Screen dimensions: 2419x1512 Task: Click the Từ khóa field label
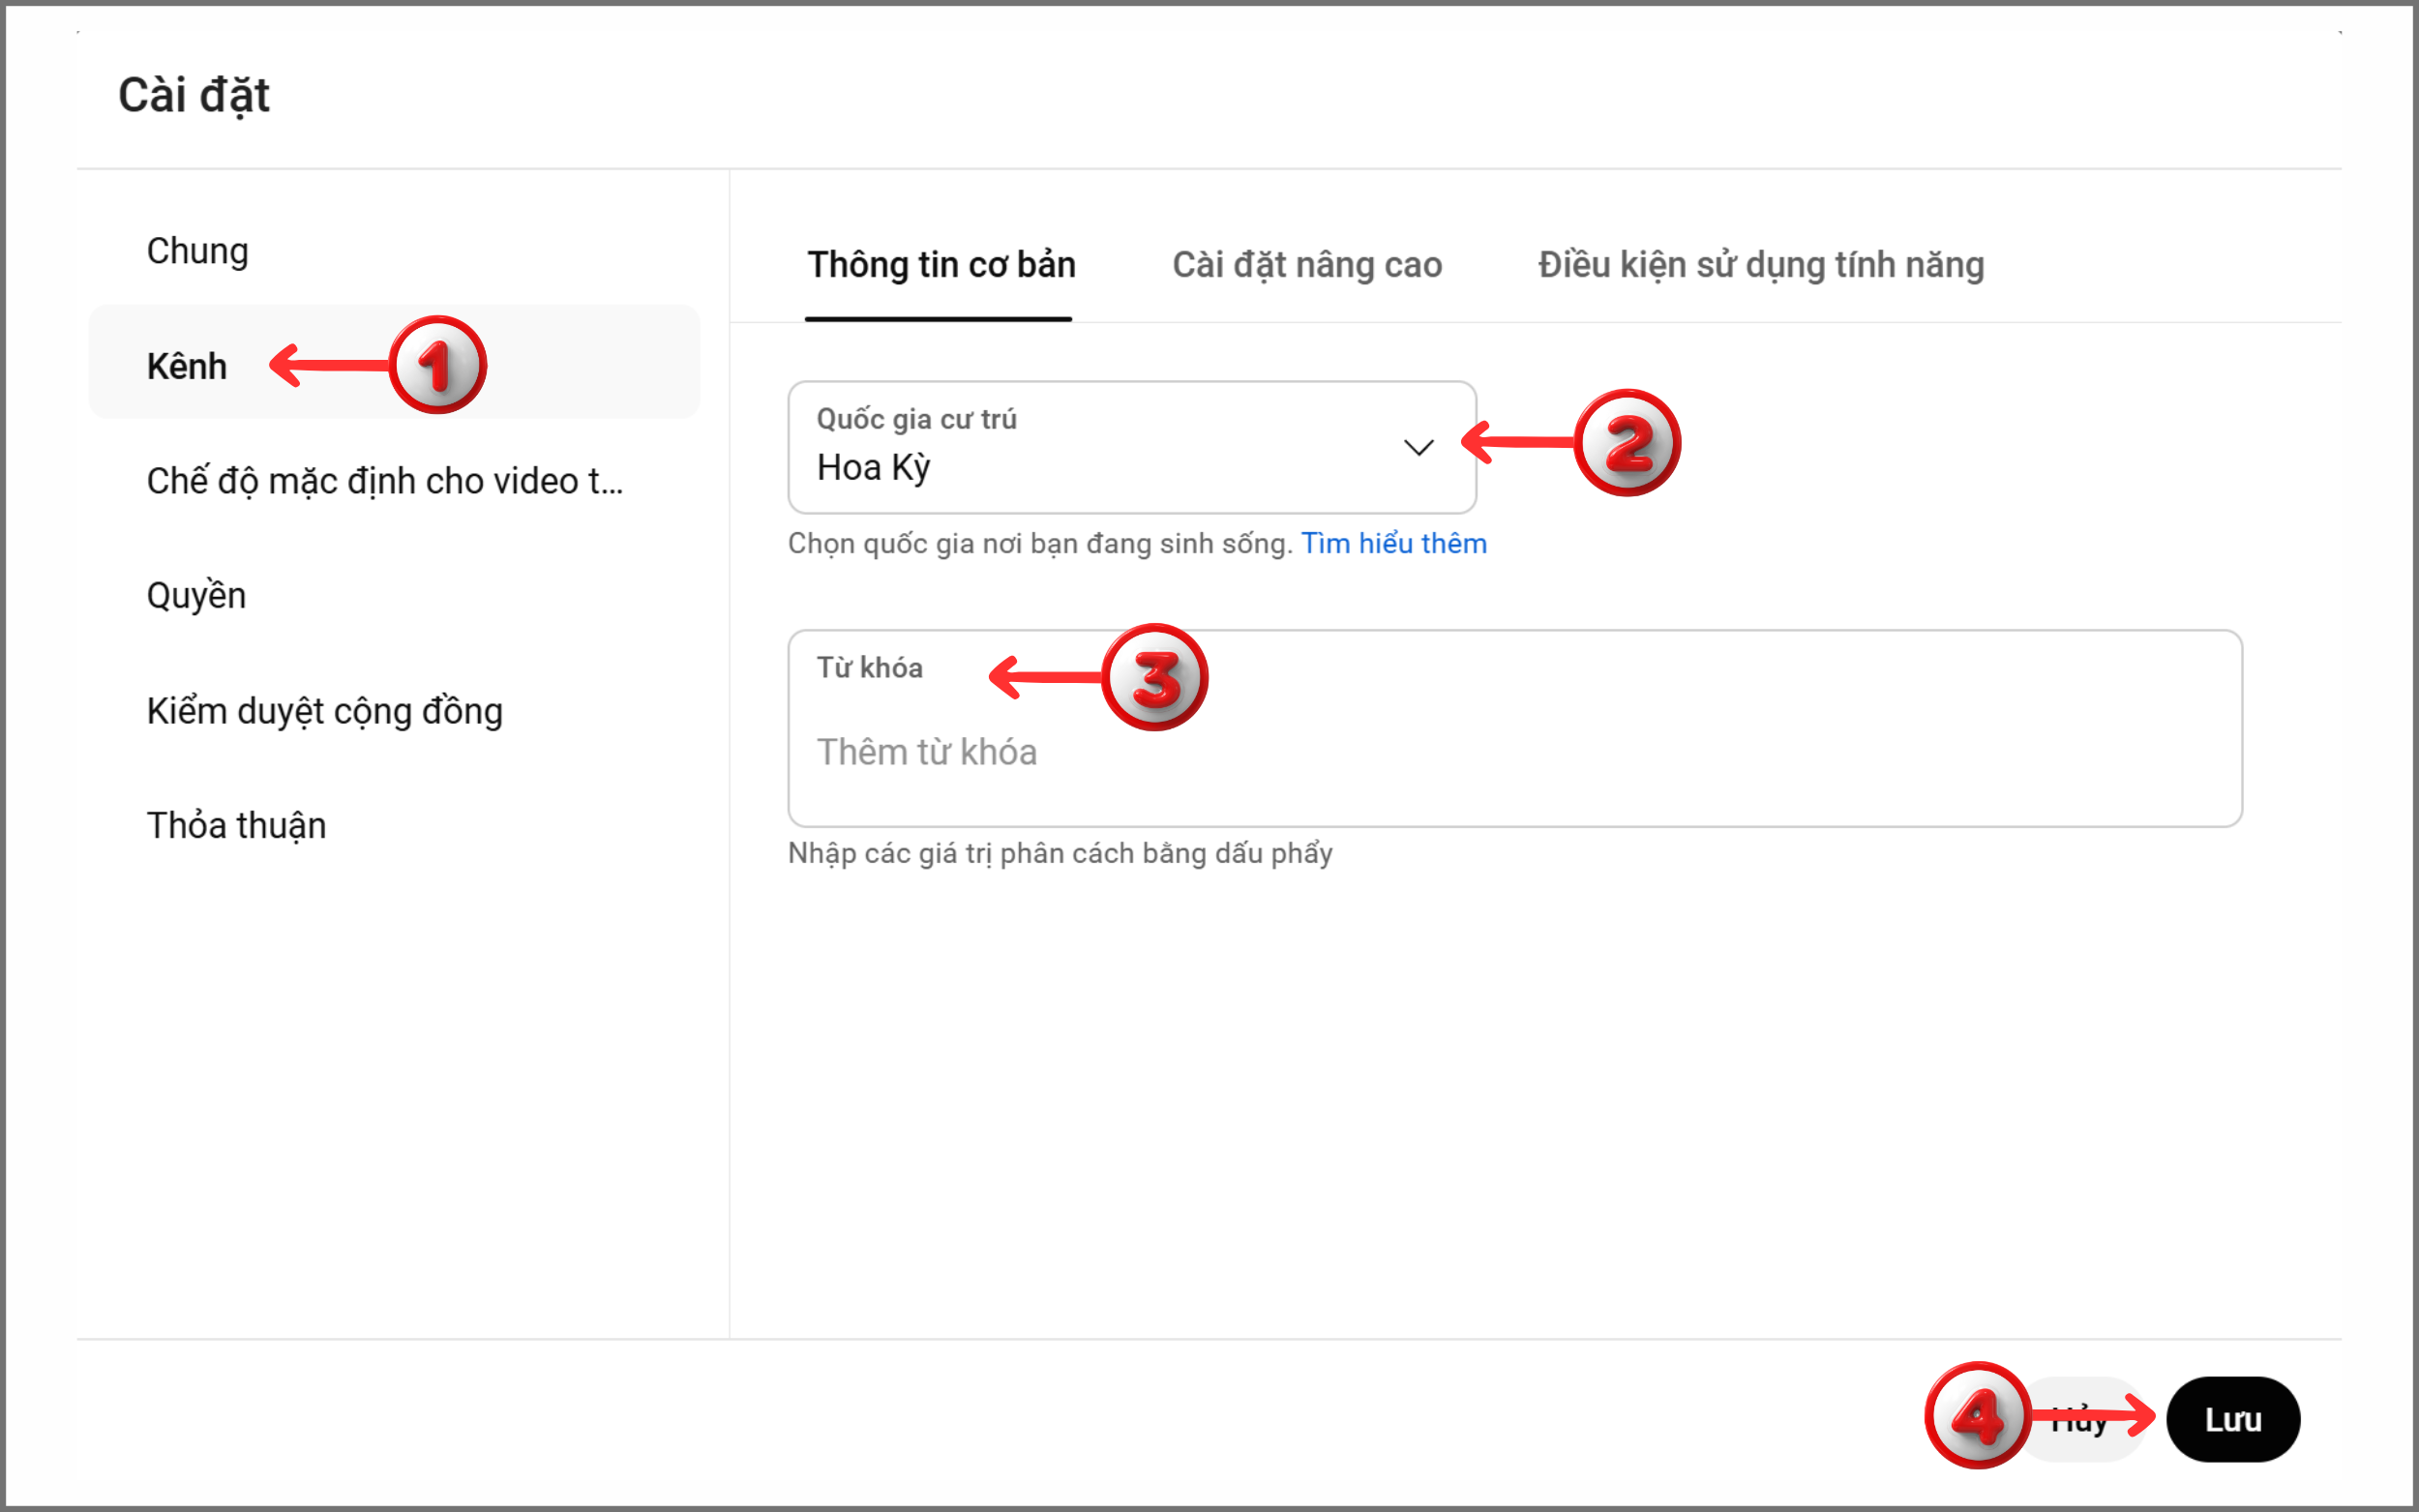coord(869,668)
